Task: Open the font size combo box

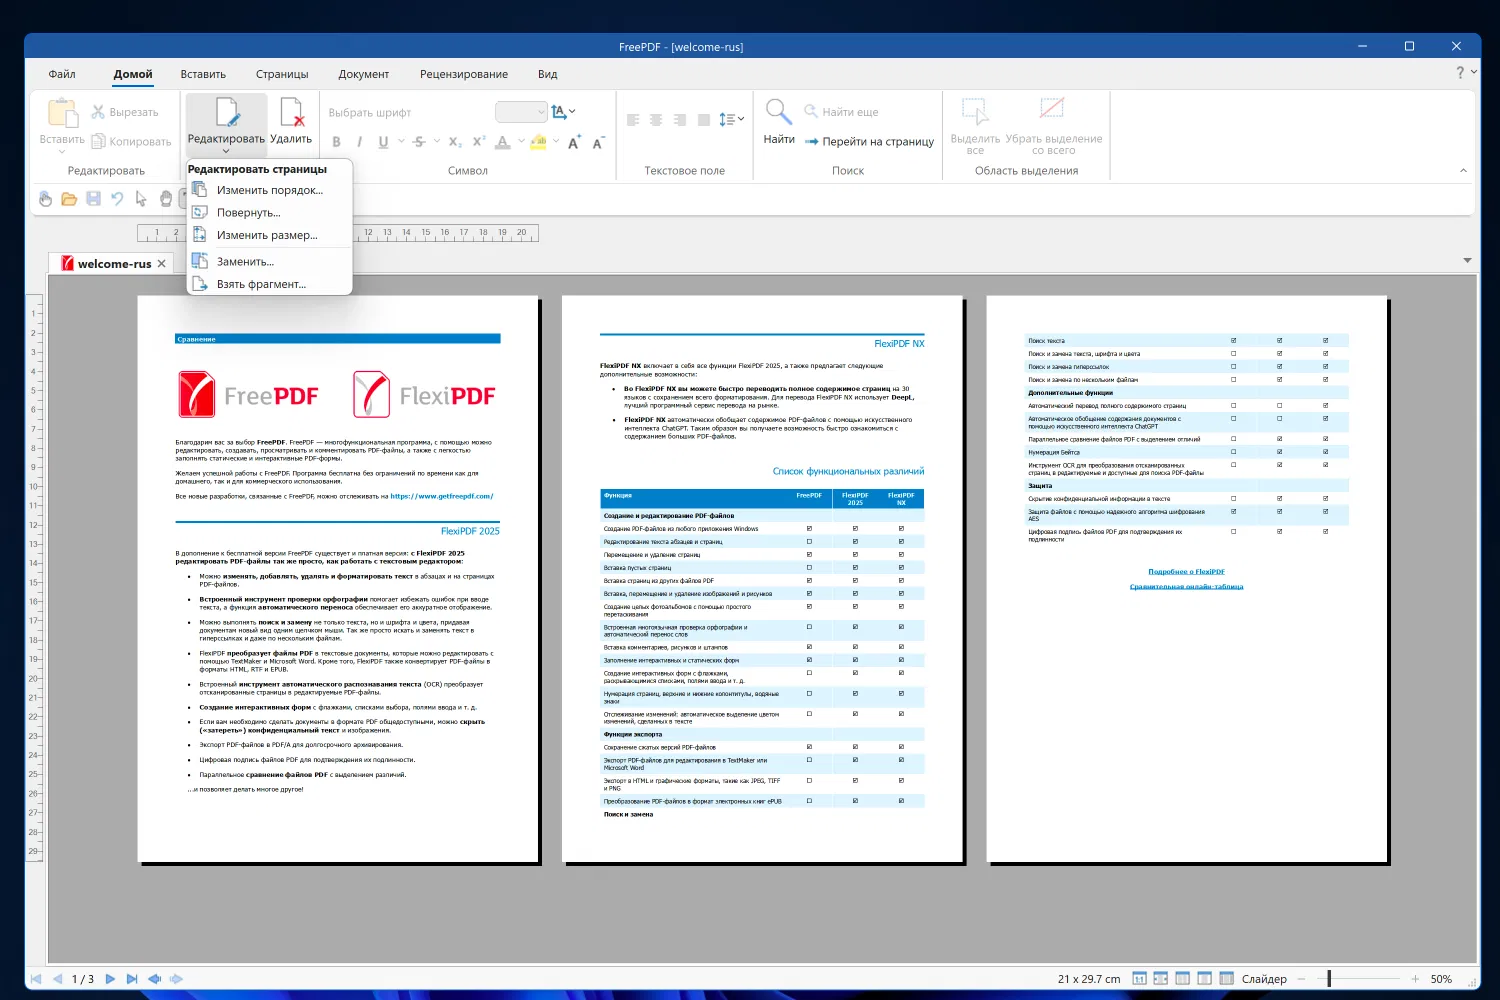Action: tap(521, 112)
